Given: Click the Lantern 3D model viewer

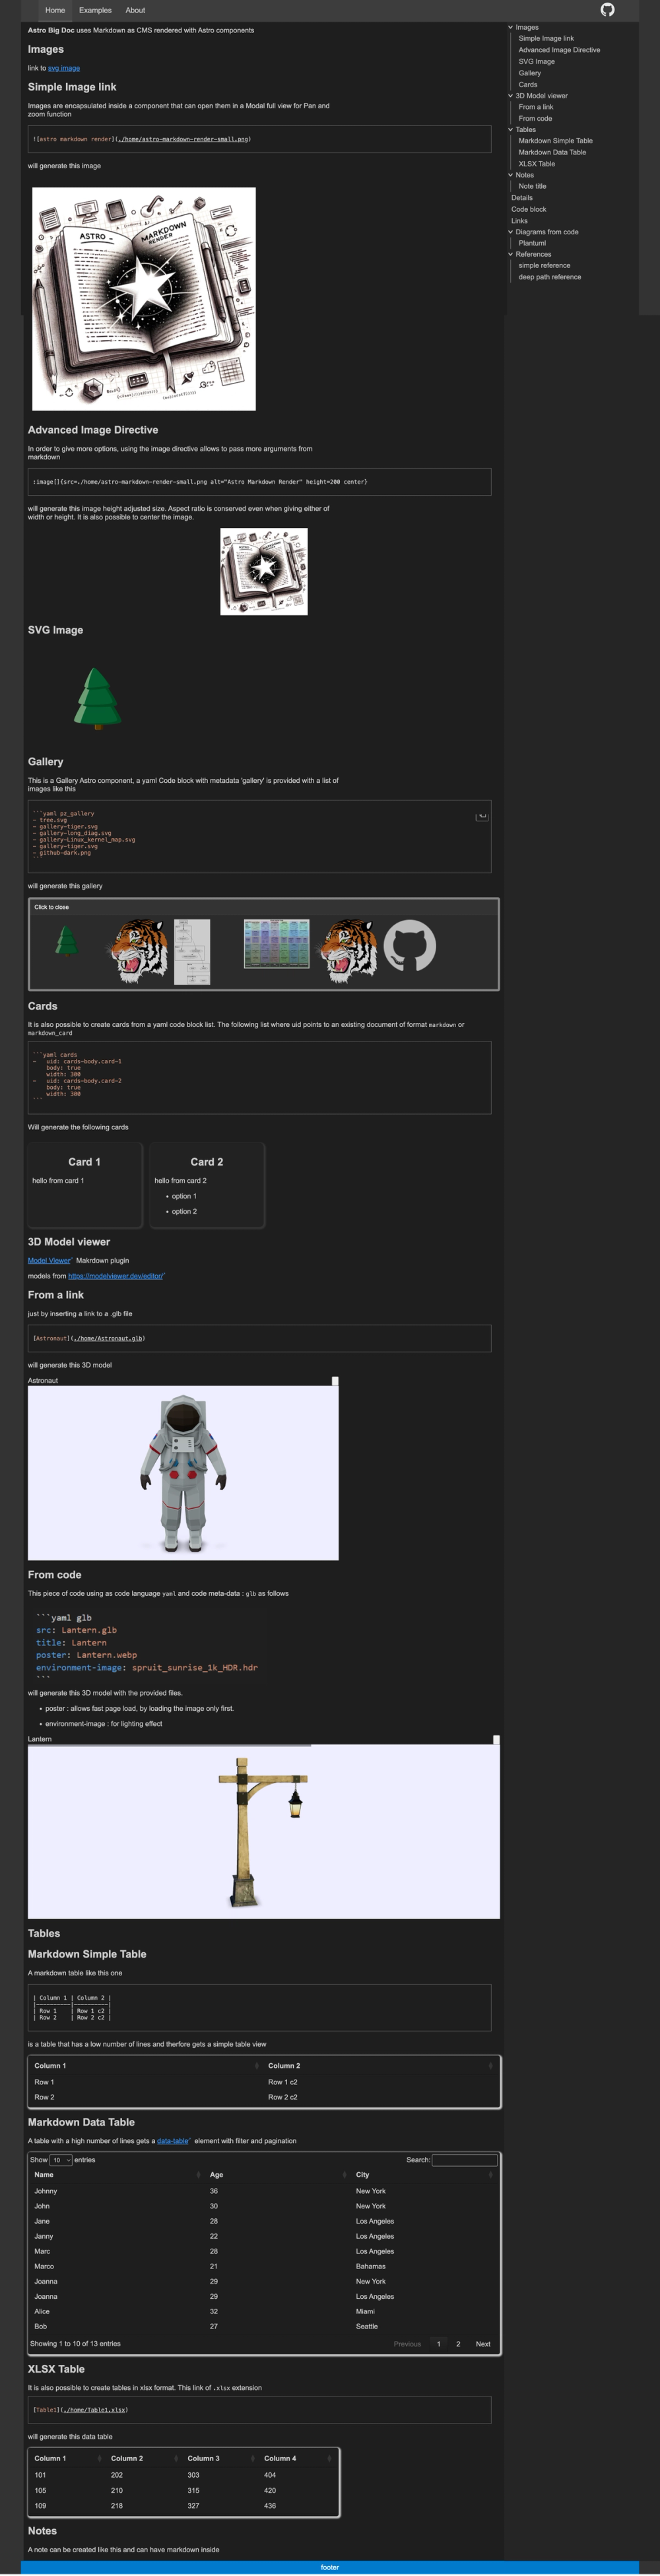Looking at the screenshot, I should click(264, 1831).
